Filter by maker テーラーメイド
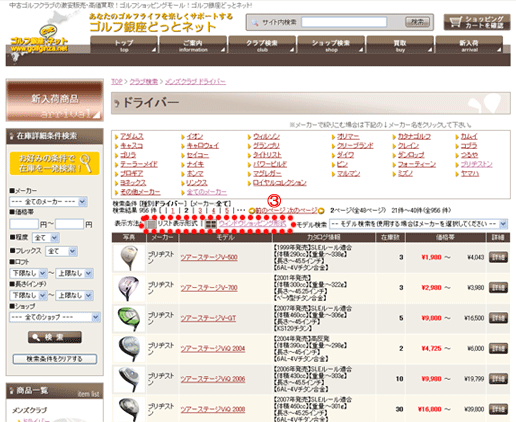This screenshot has height=422, width=516. click(x=139, y=164)
